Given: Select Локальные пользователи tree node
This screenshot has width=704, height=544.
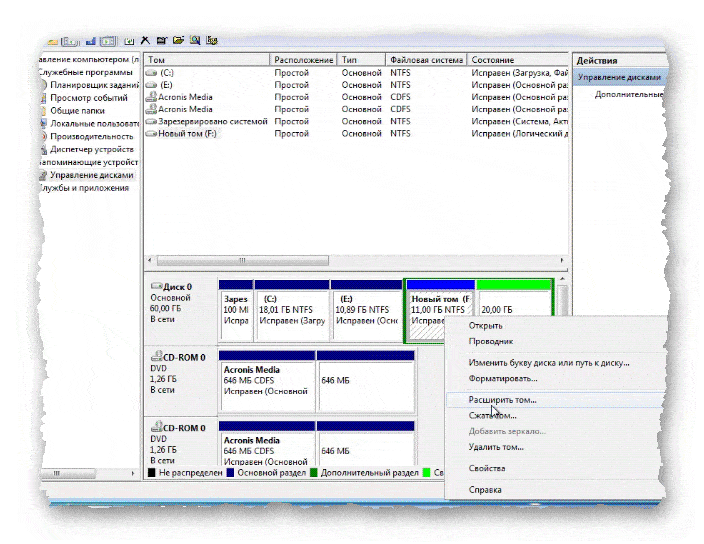Looking at the screenshot, I should pyautogui.click(x=94, y=123).
